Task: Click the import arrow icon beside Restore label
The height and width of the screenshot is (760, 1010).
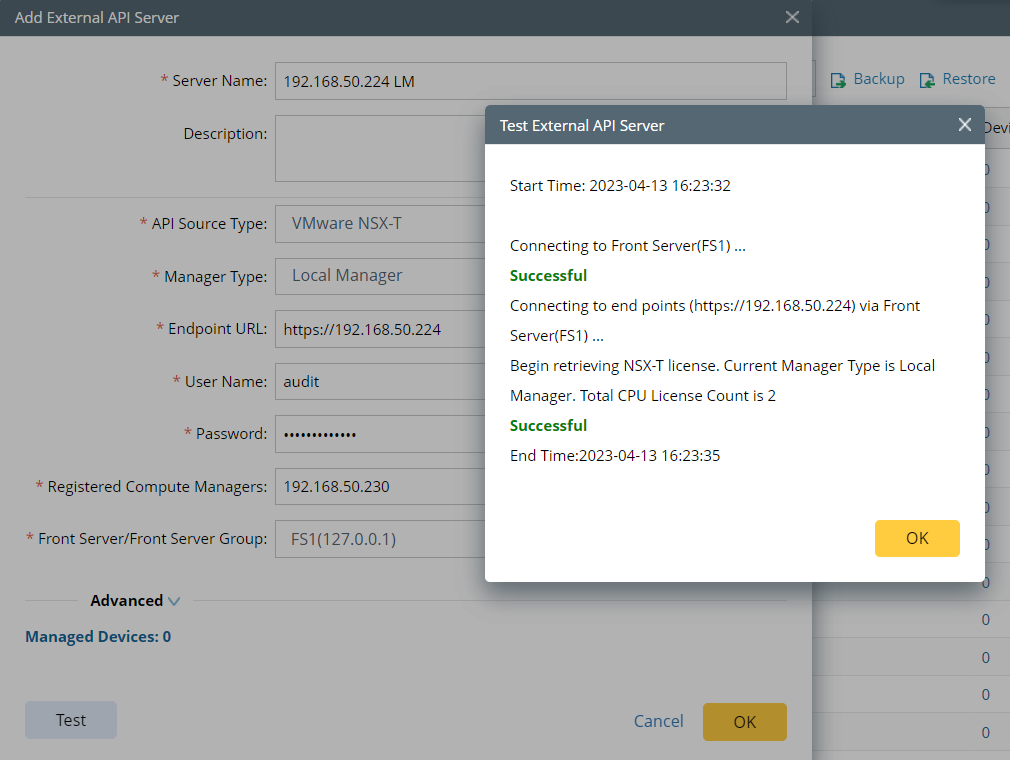Action: coord(931,78)
